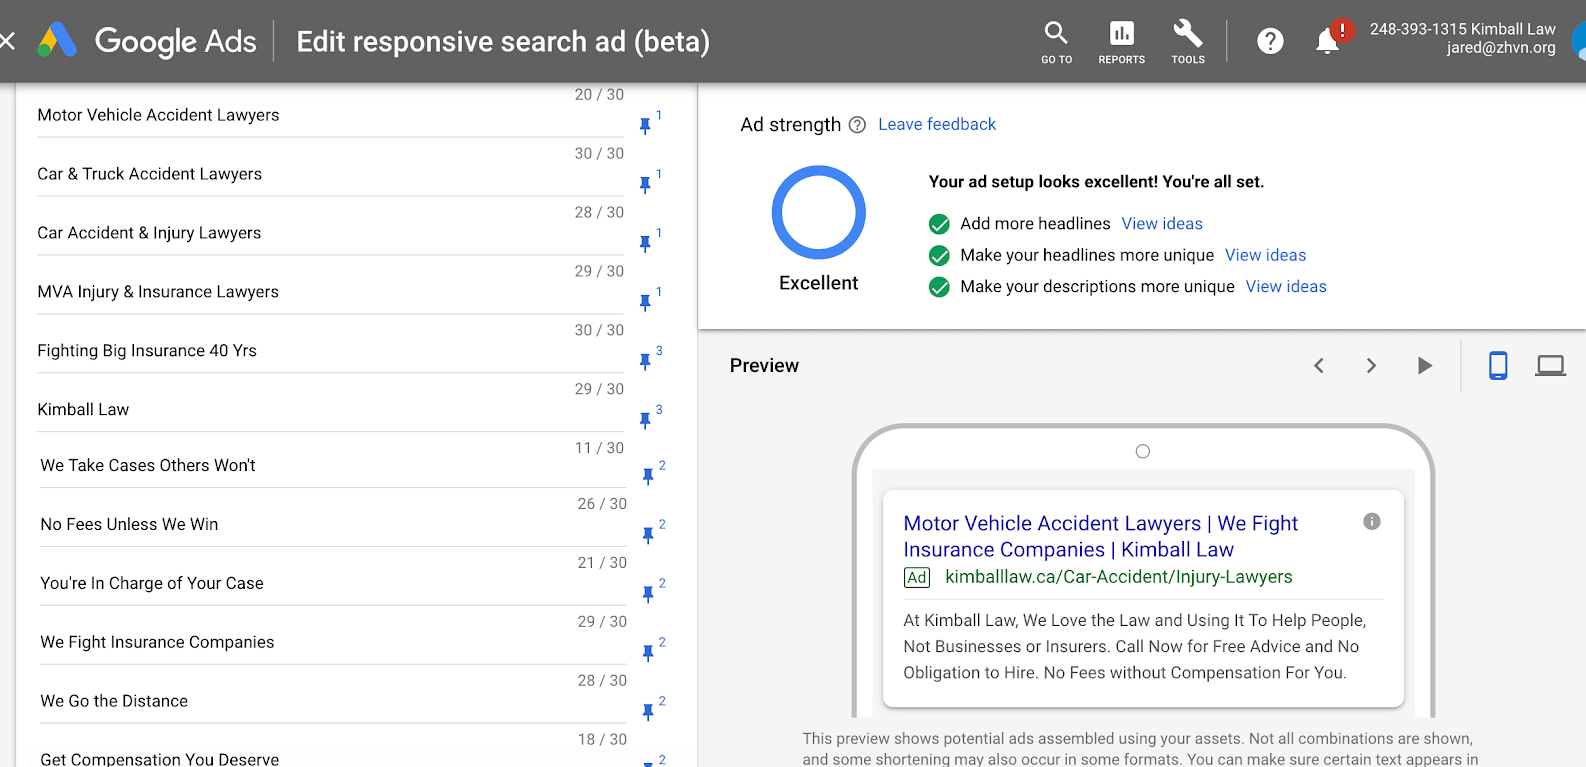This screenshot has width=1586, height=767.
Task: Open the Leave feedback link
Action: pyautogui.click(x=937, y=124)
